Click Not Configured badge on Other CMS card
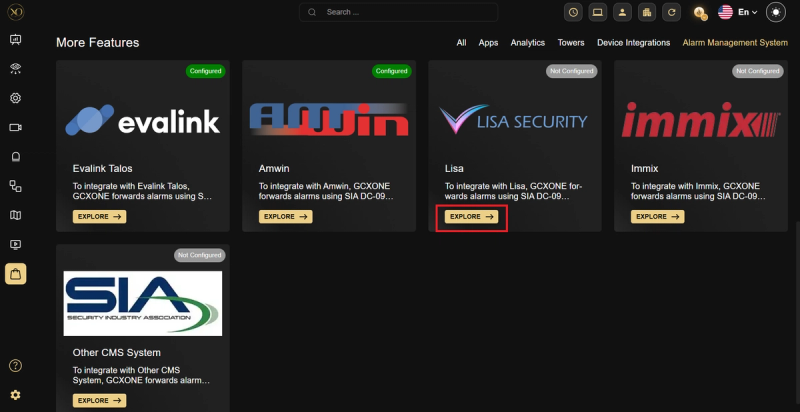The width and height of the screenshot is (800, 412). coord(199,255)
